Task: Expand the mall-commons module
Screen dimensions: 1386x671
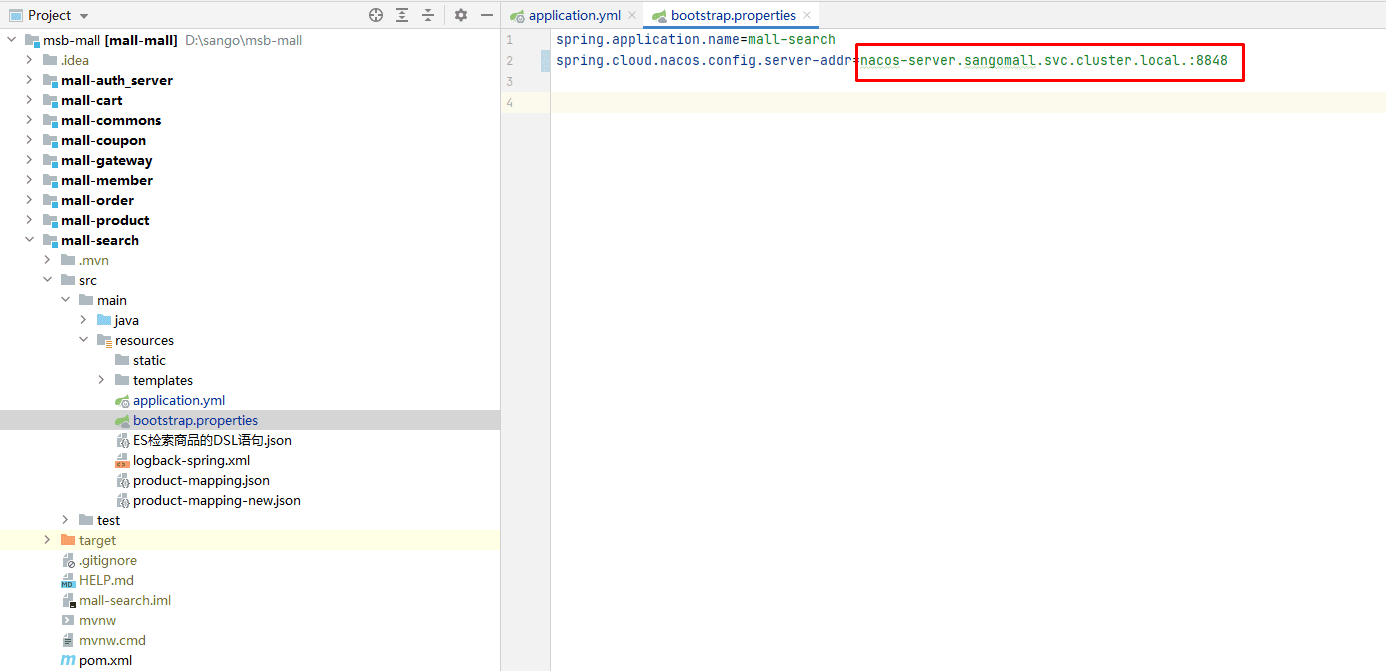Action: click(x=30, y=120)
